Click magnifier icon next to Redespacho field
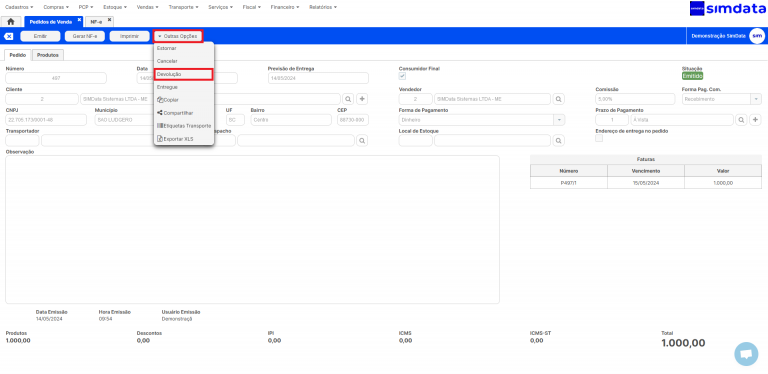This screenshot has height=374, width=768. tap(362, 141)
